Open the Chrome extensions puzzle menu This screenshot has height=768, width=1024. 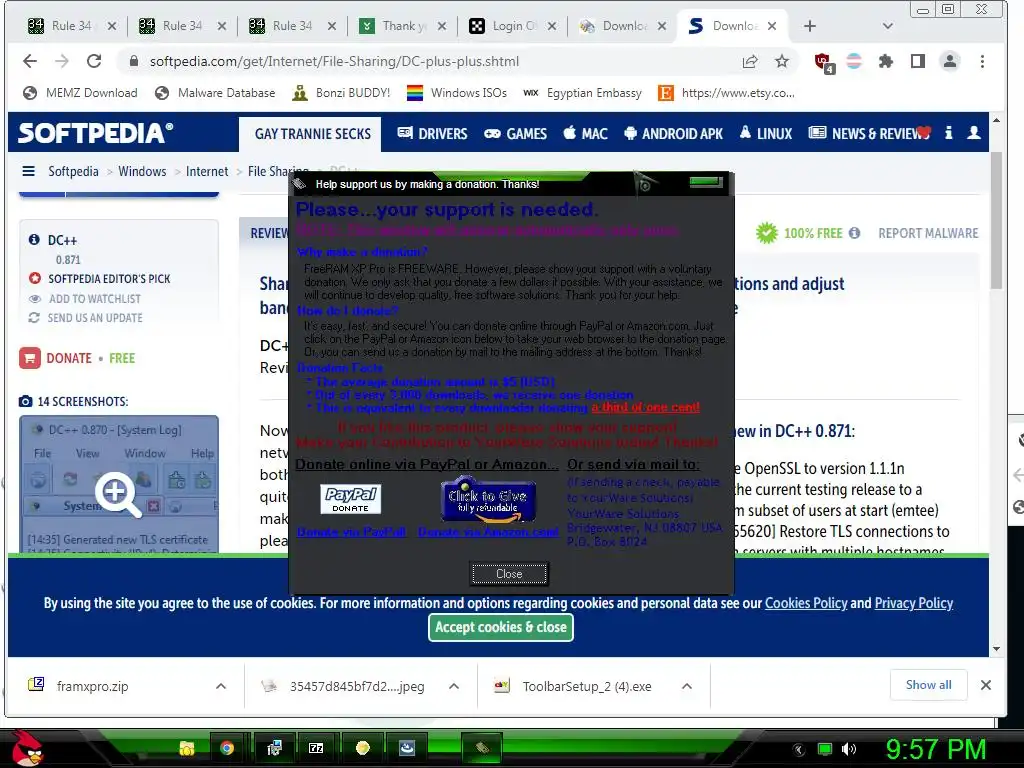[886, 61]
